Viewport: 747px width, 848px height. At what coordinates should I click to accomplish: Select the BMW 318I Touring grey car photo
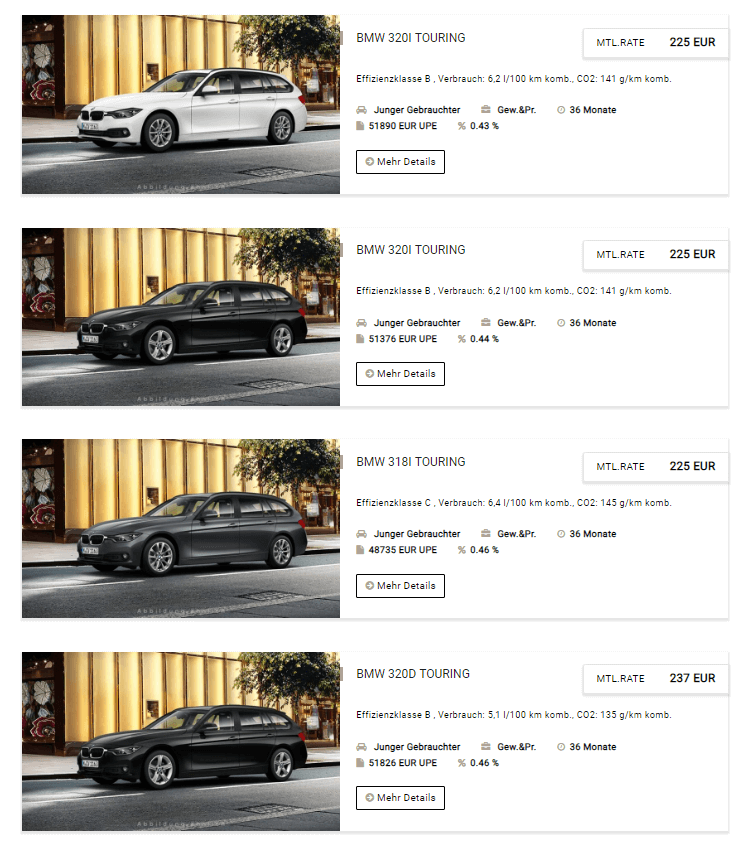click(181, 528)
